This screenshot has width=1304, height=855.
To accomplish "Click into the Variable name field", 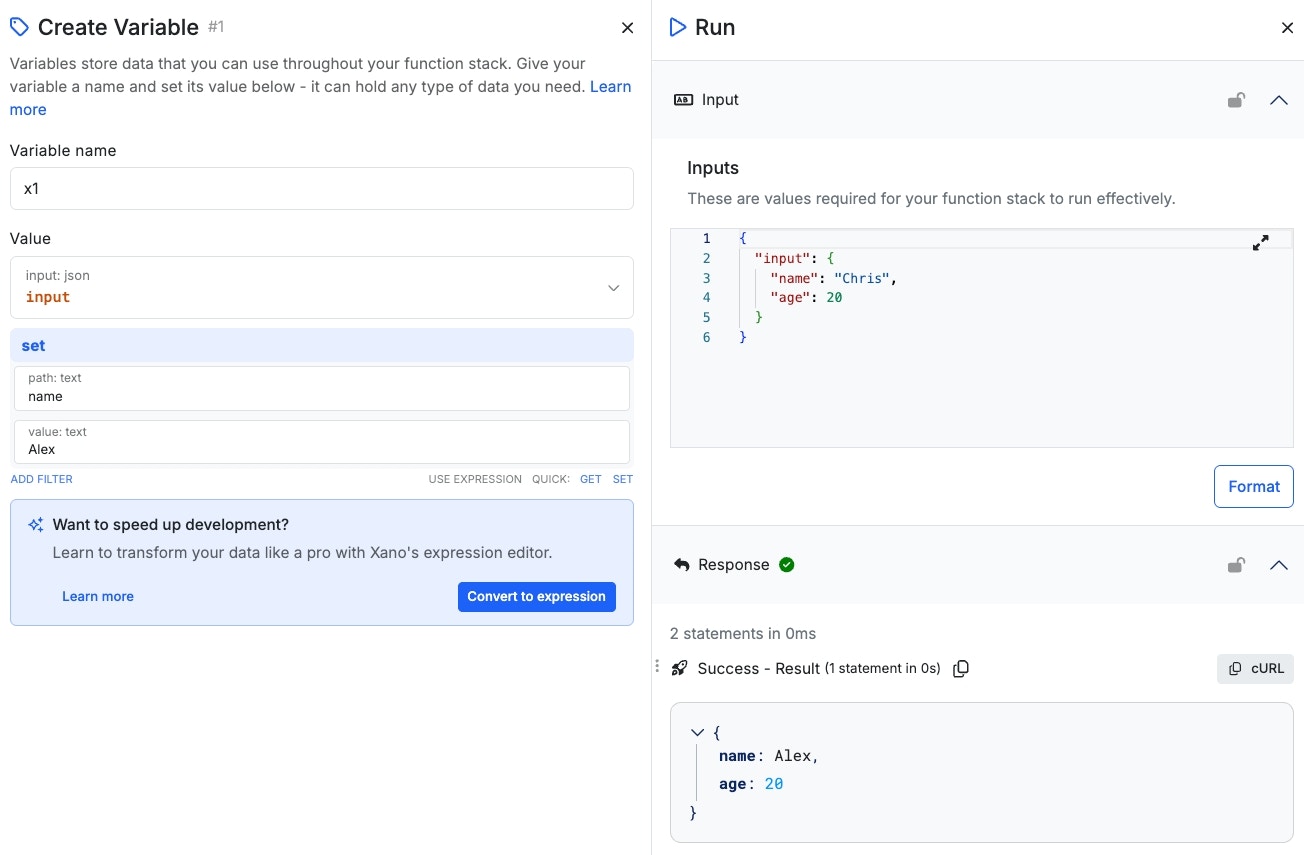I will [x=321, y=188].
